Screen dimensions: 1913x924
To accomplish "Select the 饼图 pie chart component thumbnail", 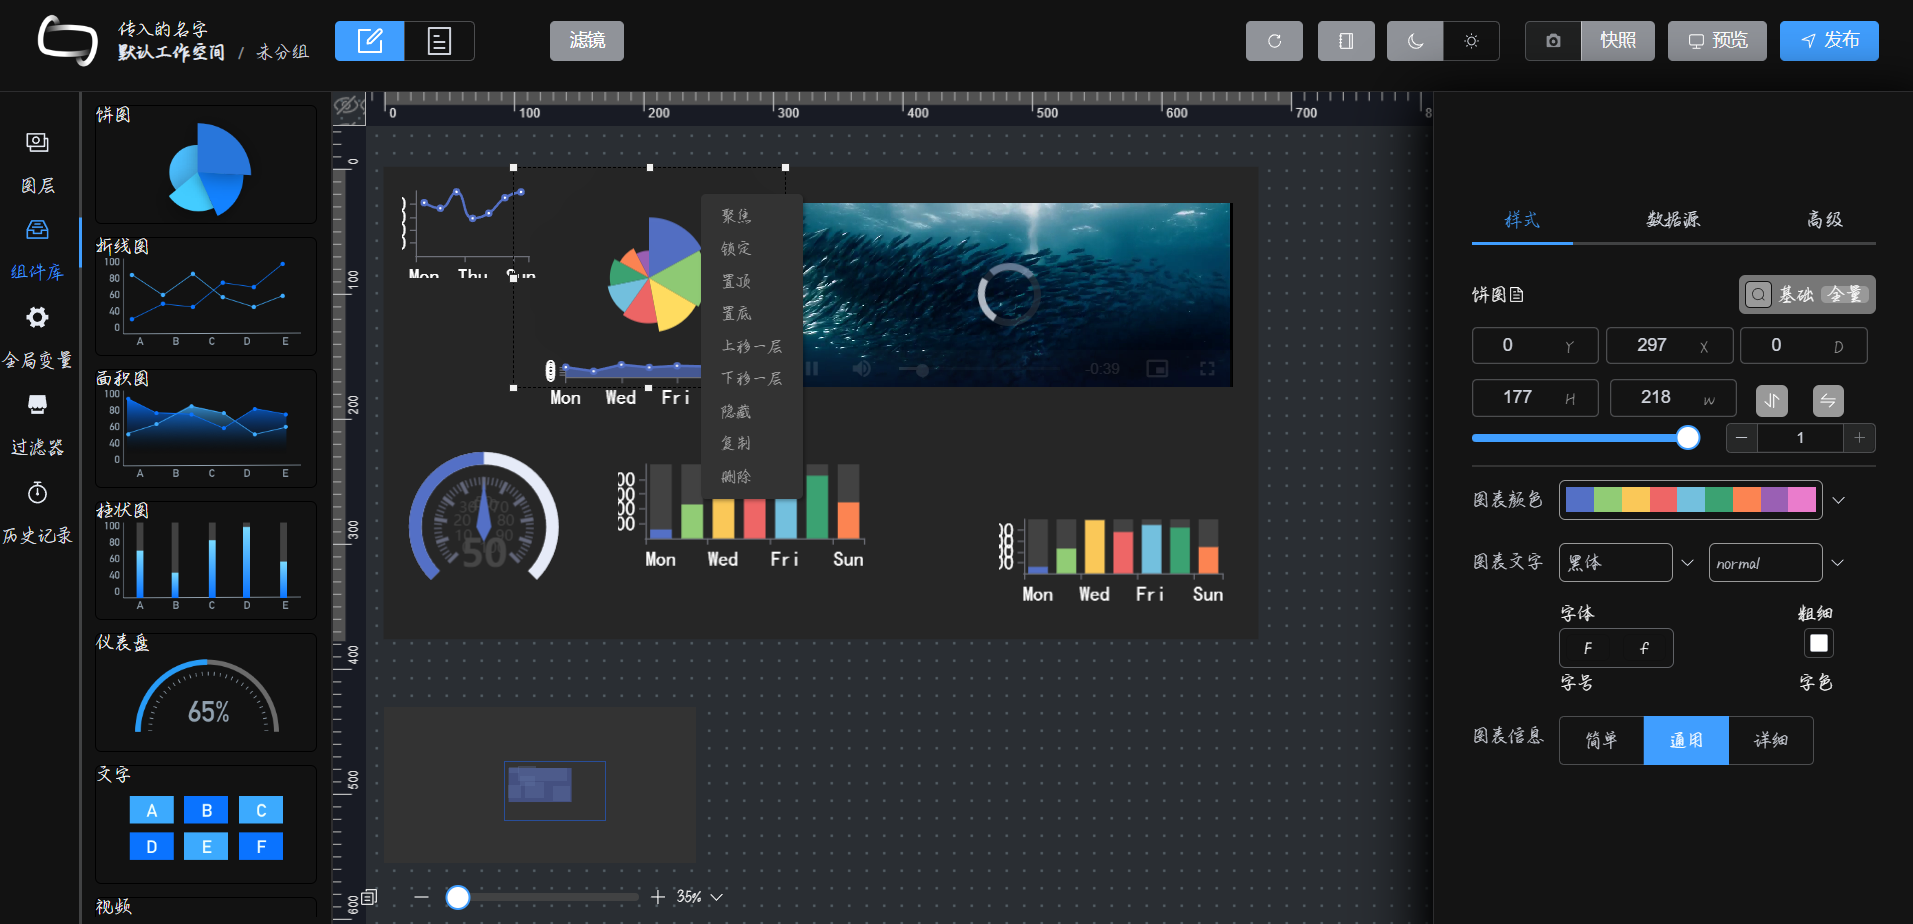I will (x=206, y=165).
